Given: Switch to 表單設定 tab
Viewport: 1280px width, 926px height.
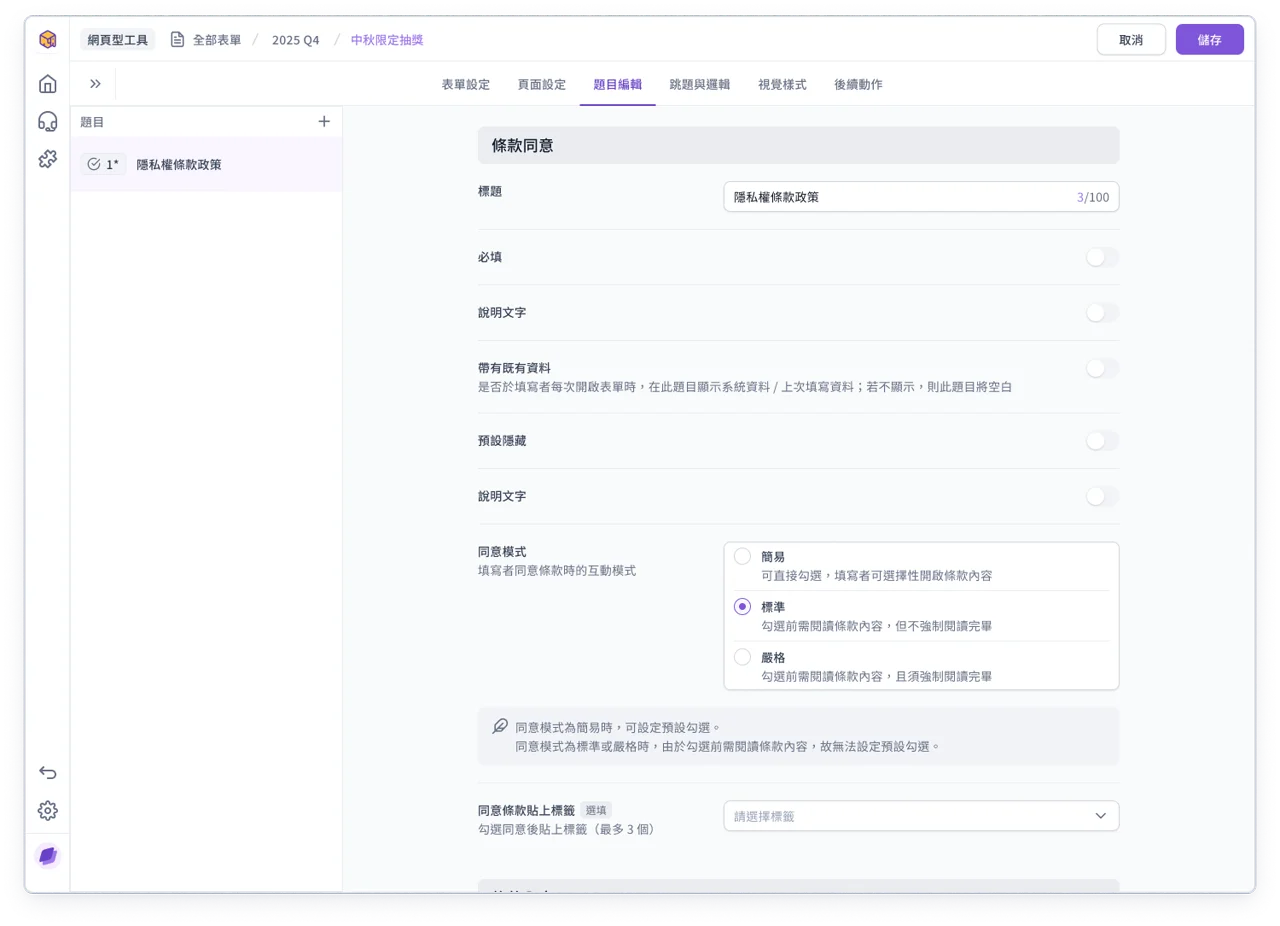Looking at the screenshot, I should click(x=466, y=85).
